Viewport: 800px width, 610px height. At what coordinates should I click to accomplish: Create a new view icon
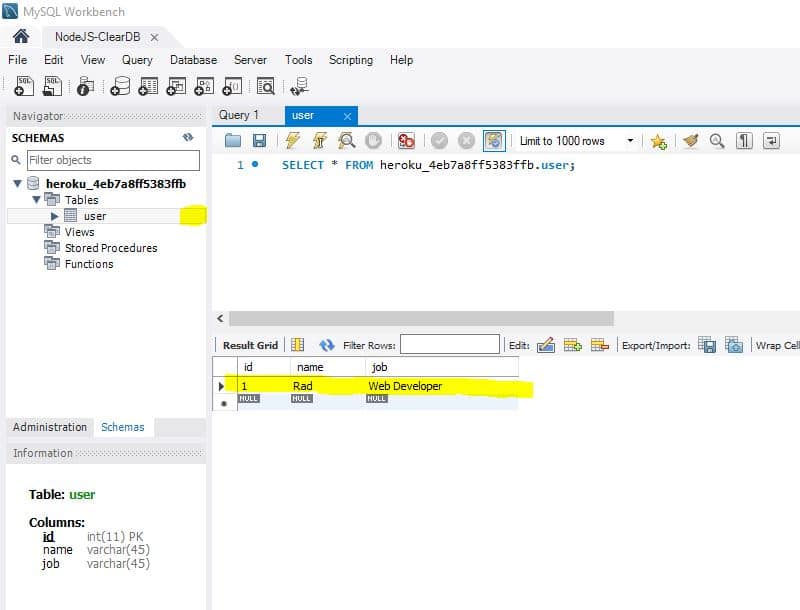(177, 86)
